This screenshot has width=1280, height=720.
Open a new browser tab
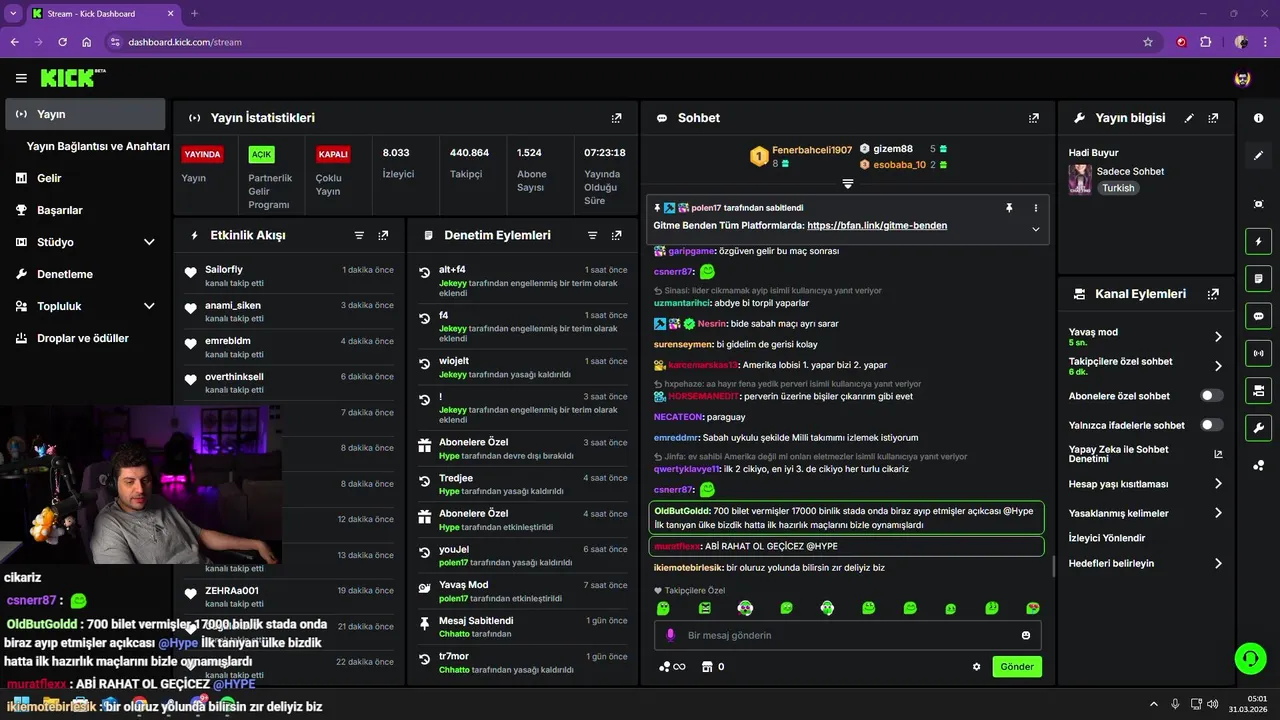(194, 14)
